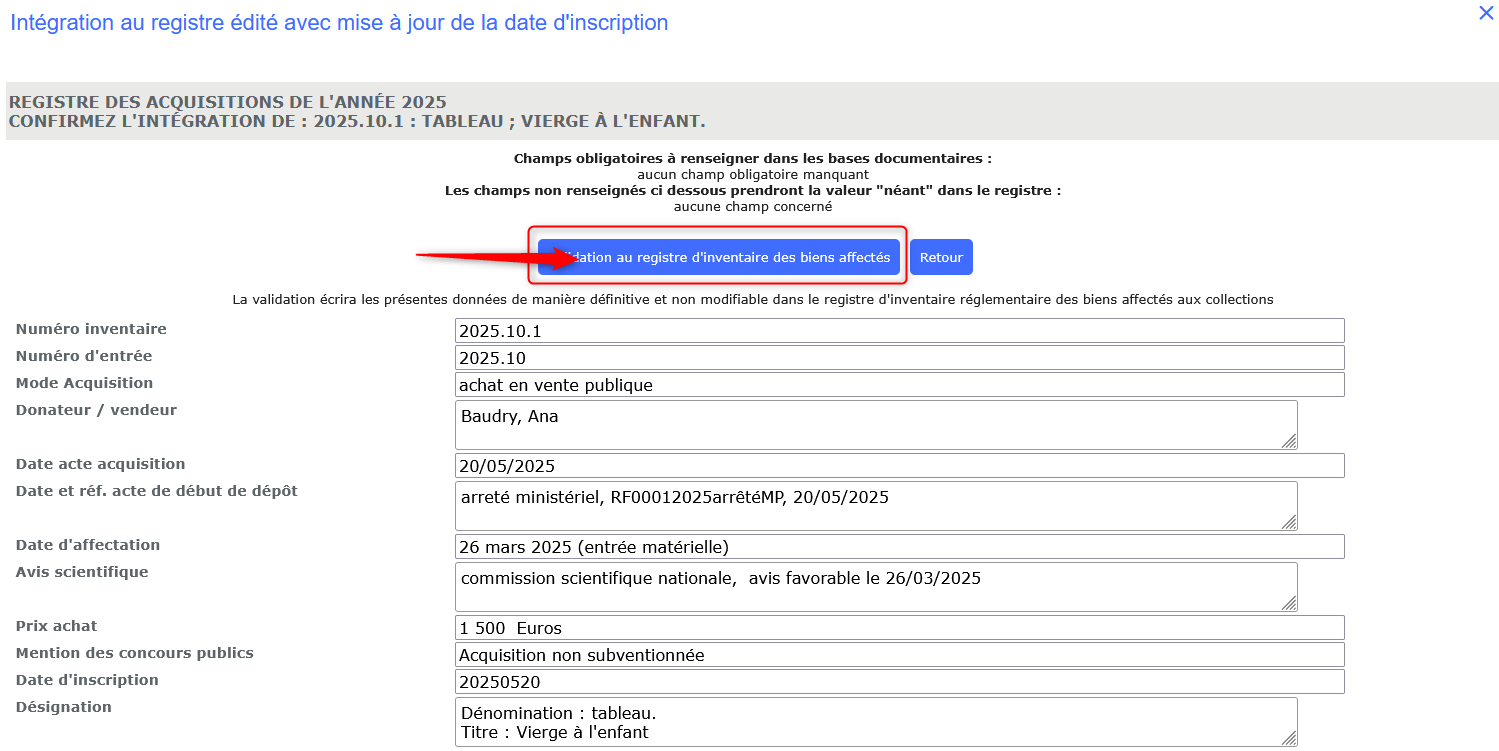Click the "Numéro d'entrée" label

[x=84, y=356]
